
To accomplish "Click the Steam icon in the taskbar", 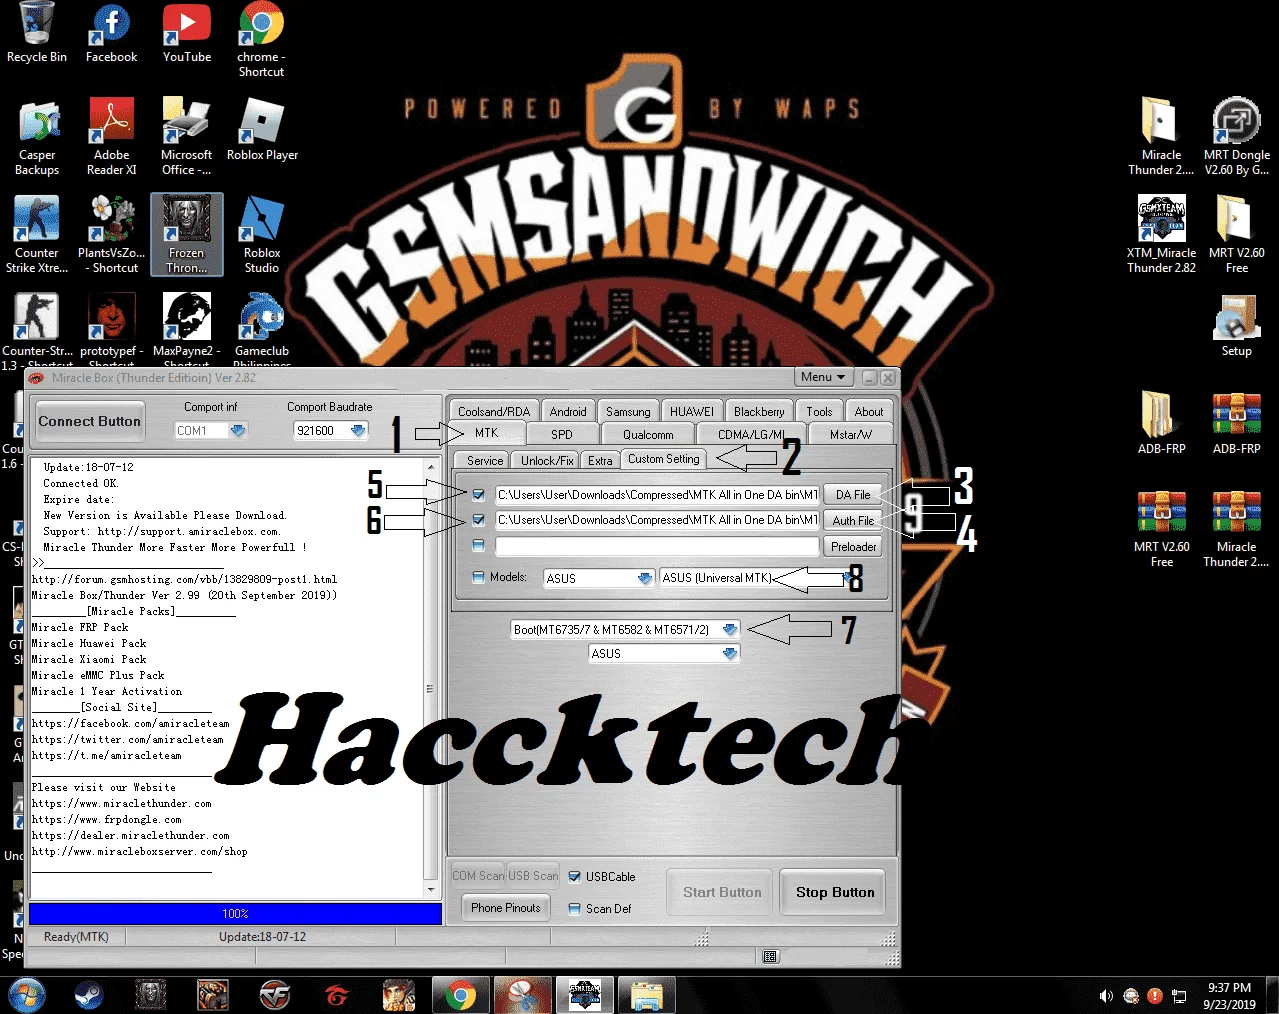I will tap(89, 995).
